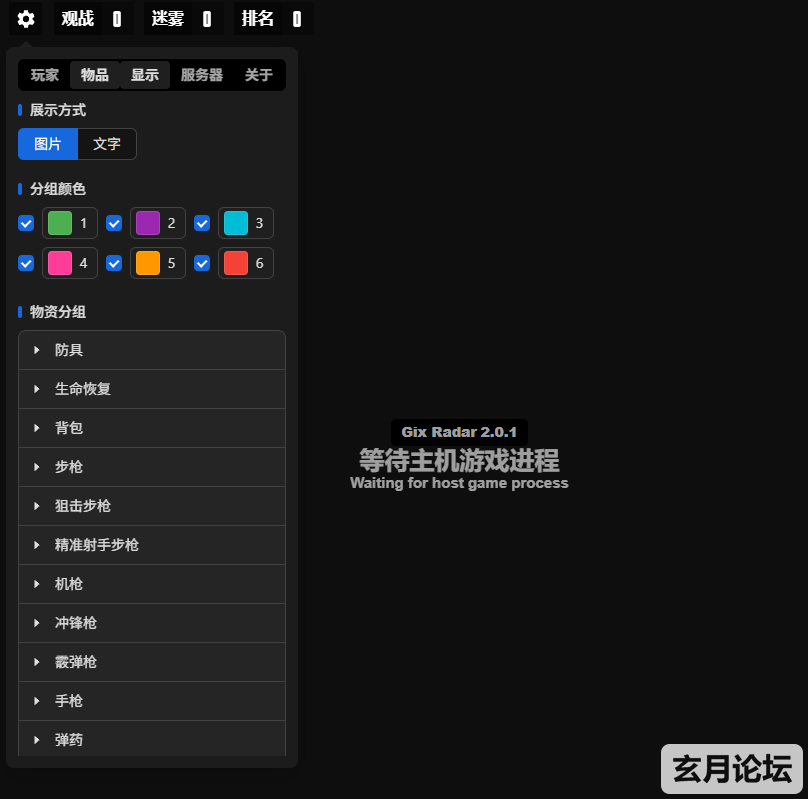Pick the pink group 4 color swatch
808x799 pixels.
(60, 263)
